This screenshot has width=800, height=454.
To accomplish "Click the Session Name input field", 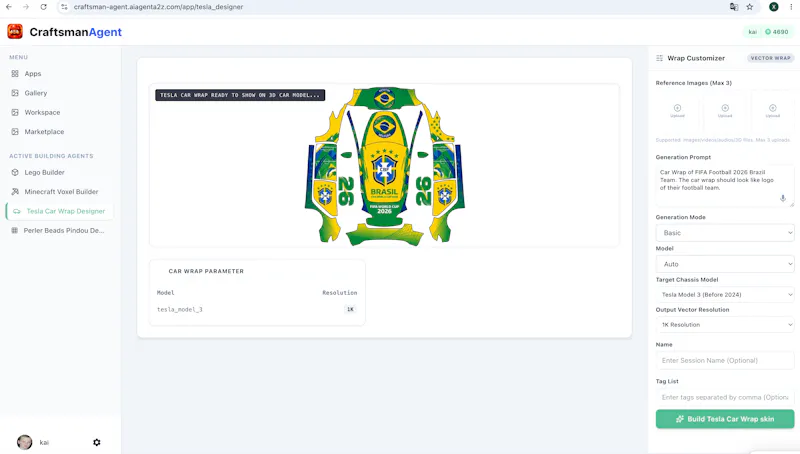I will click(x=725, y=361).
